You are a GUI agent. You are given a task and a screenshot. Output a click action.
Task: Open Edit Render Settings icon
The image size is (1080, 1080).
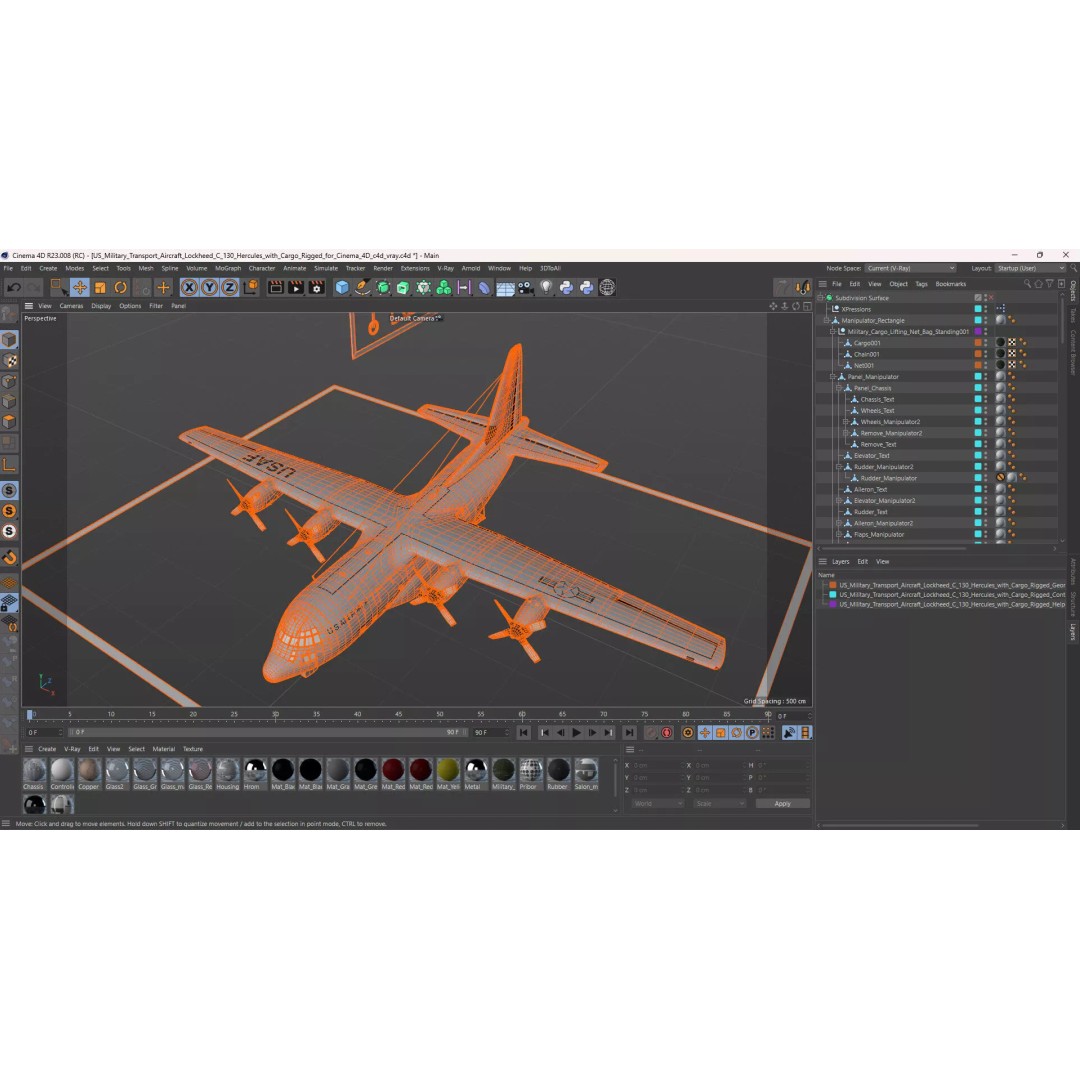tap(316, 287)
